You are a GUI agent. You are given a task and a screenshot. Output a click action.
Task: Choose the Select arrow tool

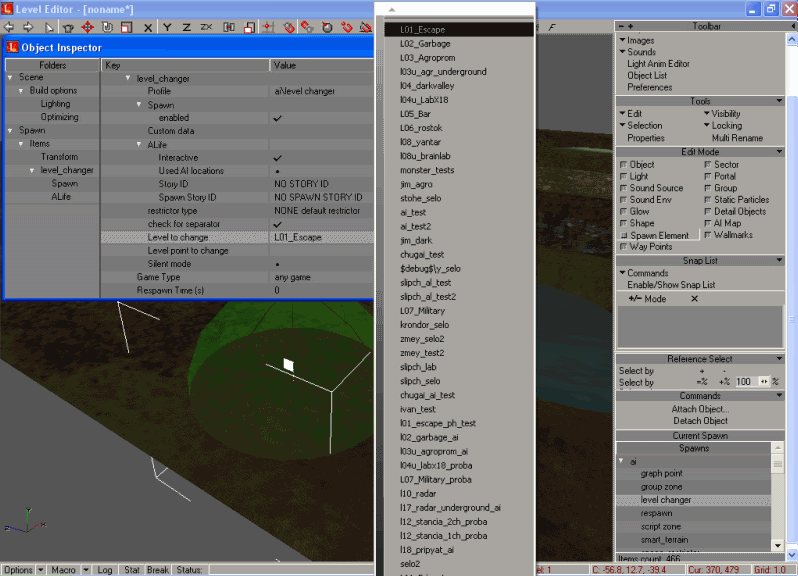pos(49,27)
